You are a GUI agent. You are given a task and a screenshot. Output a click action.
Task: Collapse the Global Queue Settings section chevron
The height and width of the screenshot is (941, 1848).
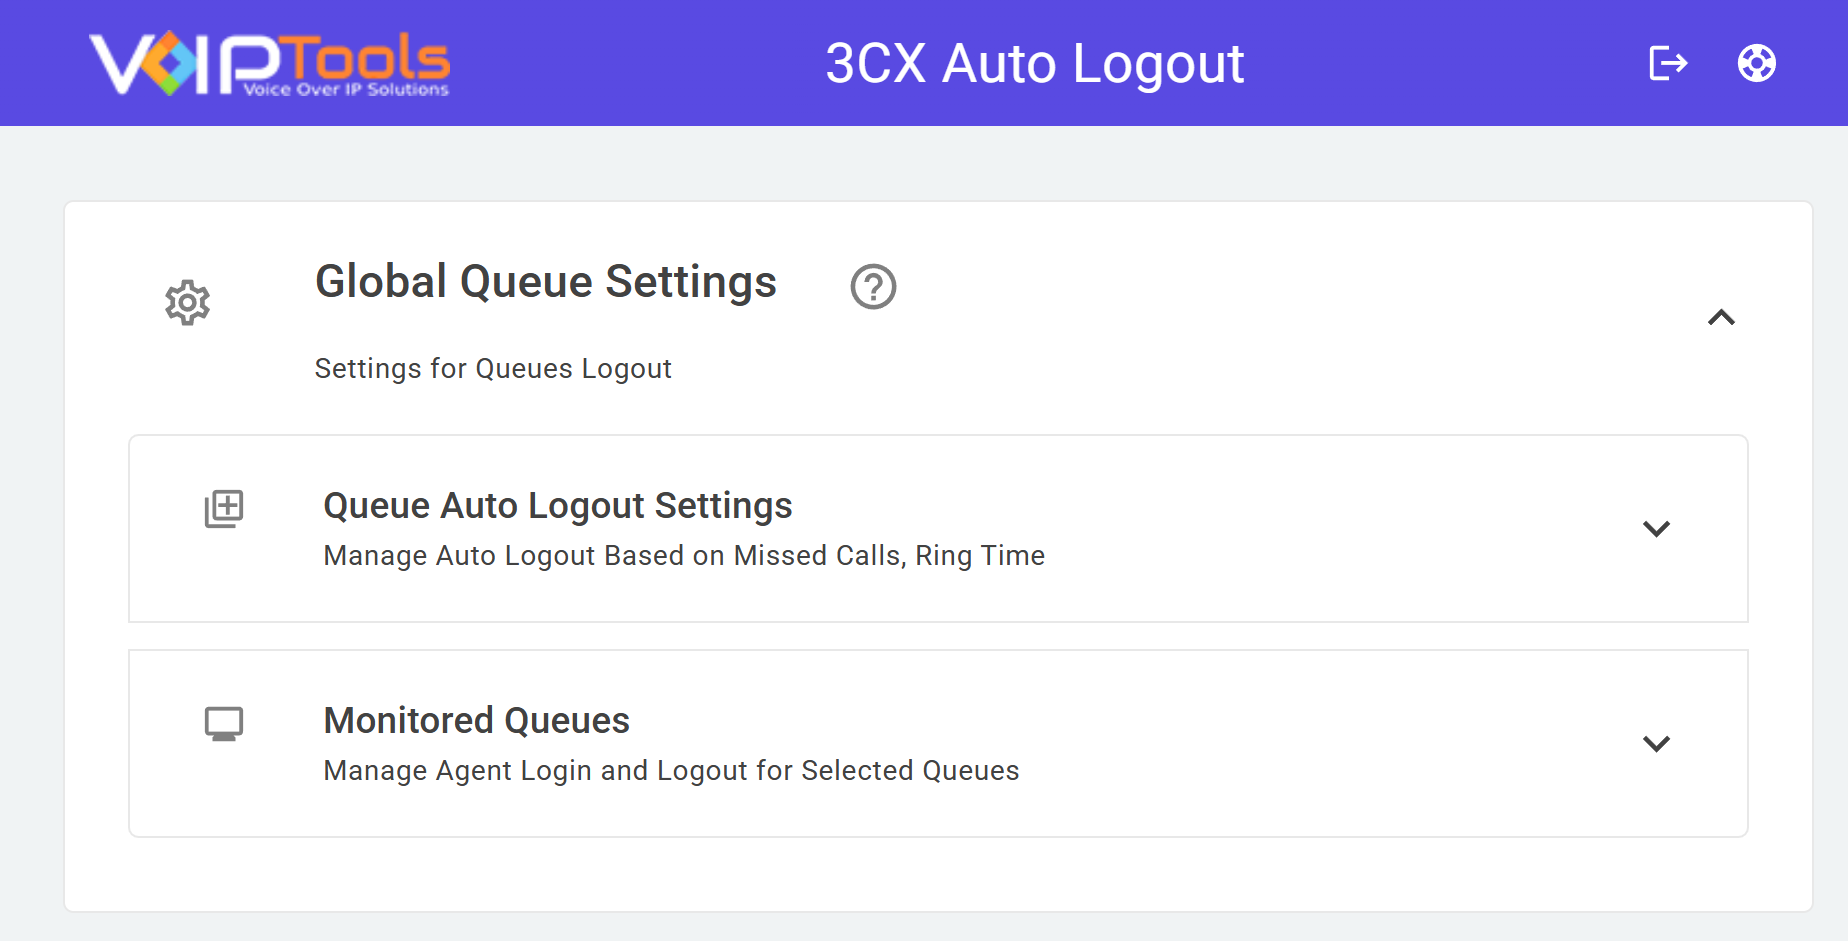click(x=1721, y=317)
